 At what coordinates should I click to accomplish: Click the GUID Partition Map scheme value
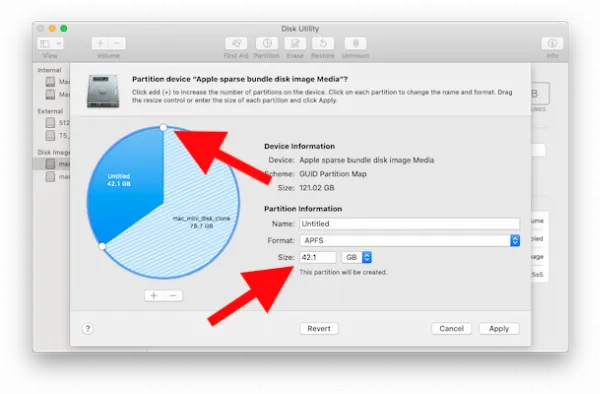tap(333, 174)
